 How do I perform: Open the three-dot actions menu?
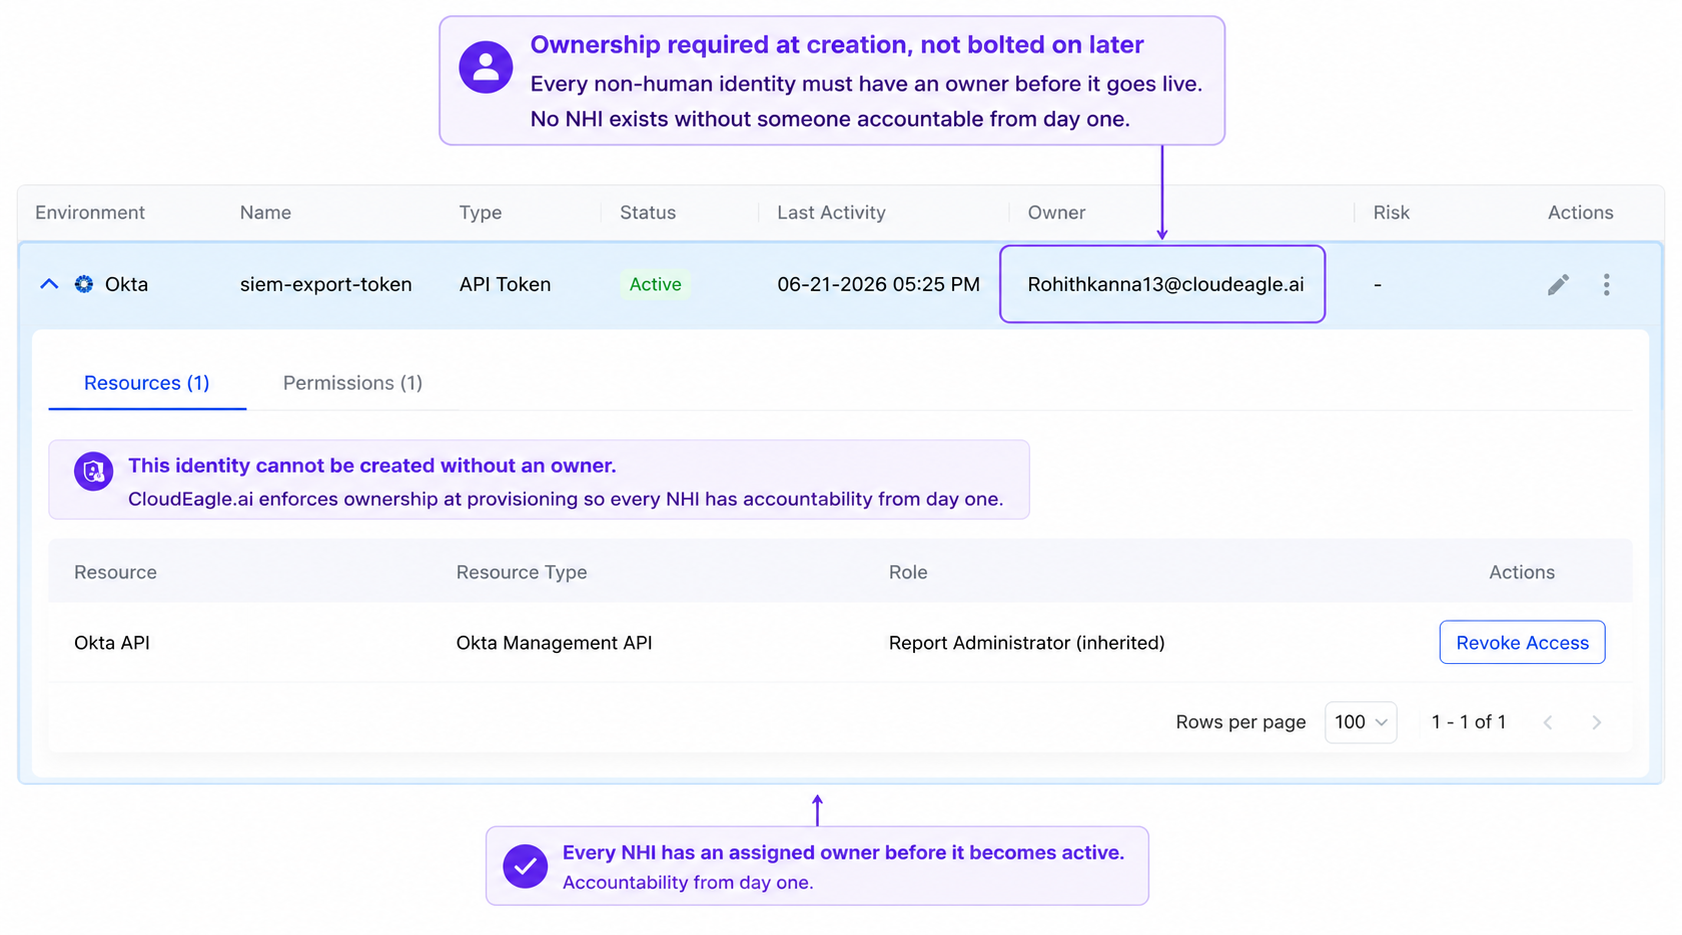click(1606, 285)
